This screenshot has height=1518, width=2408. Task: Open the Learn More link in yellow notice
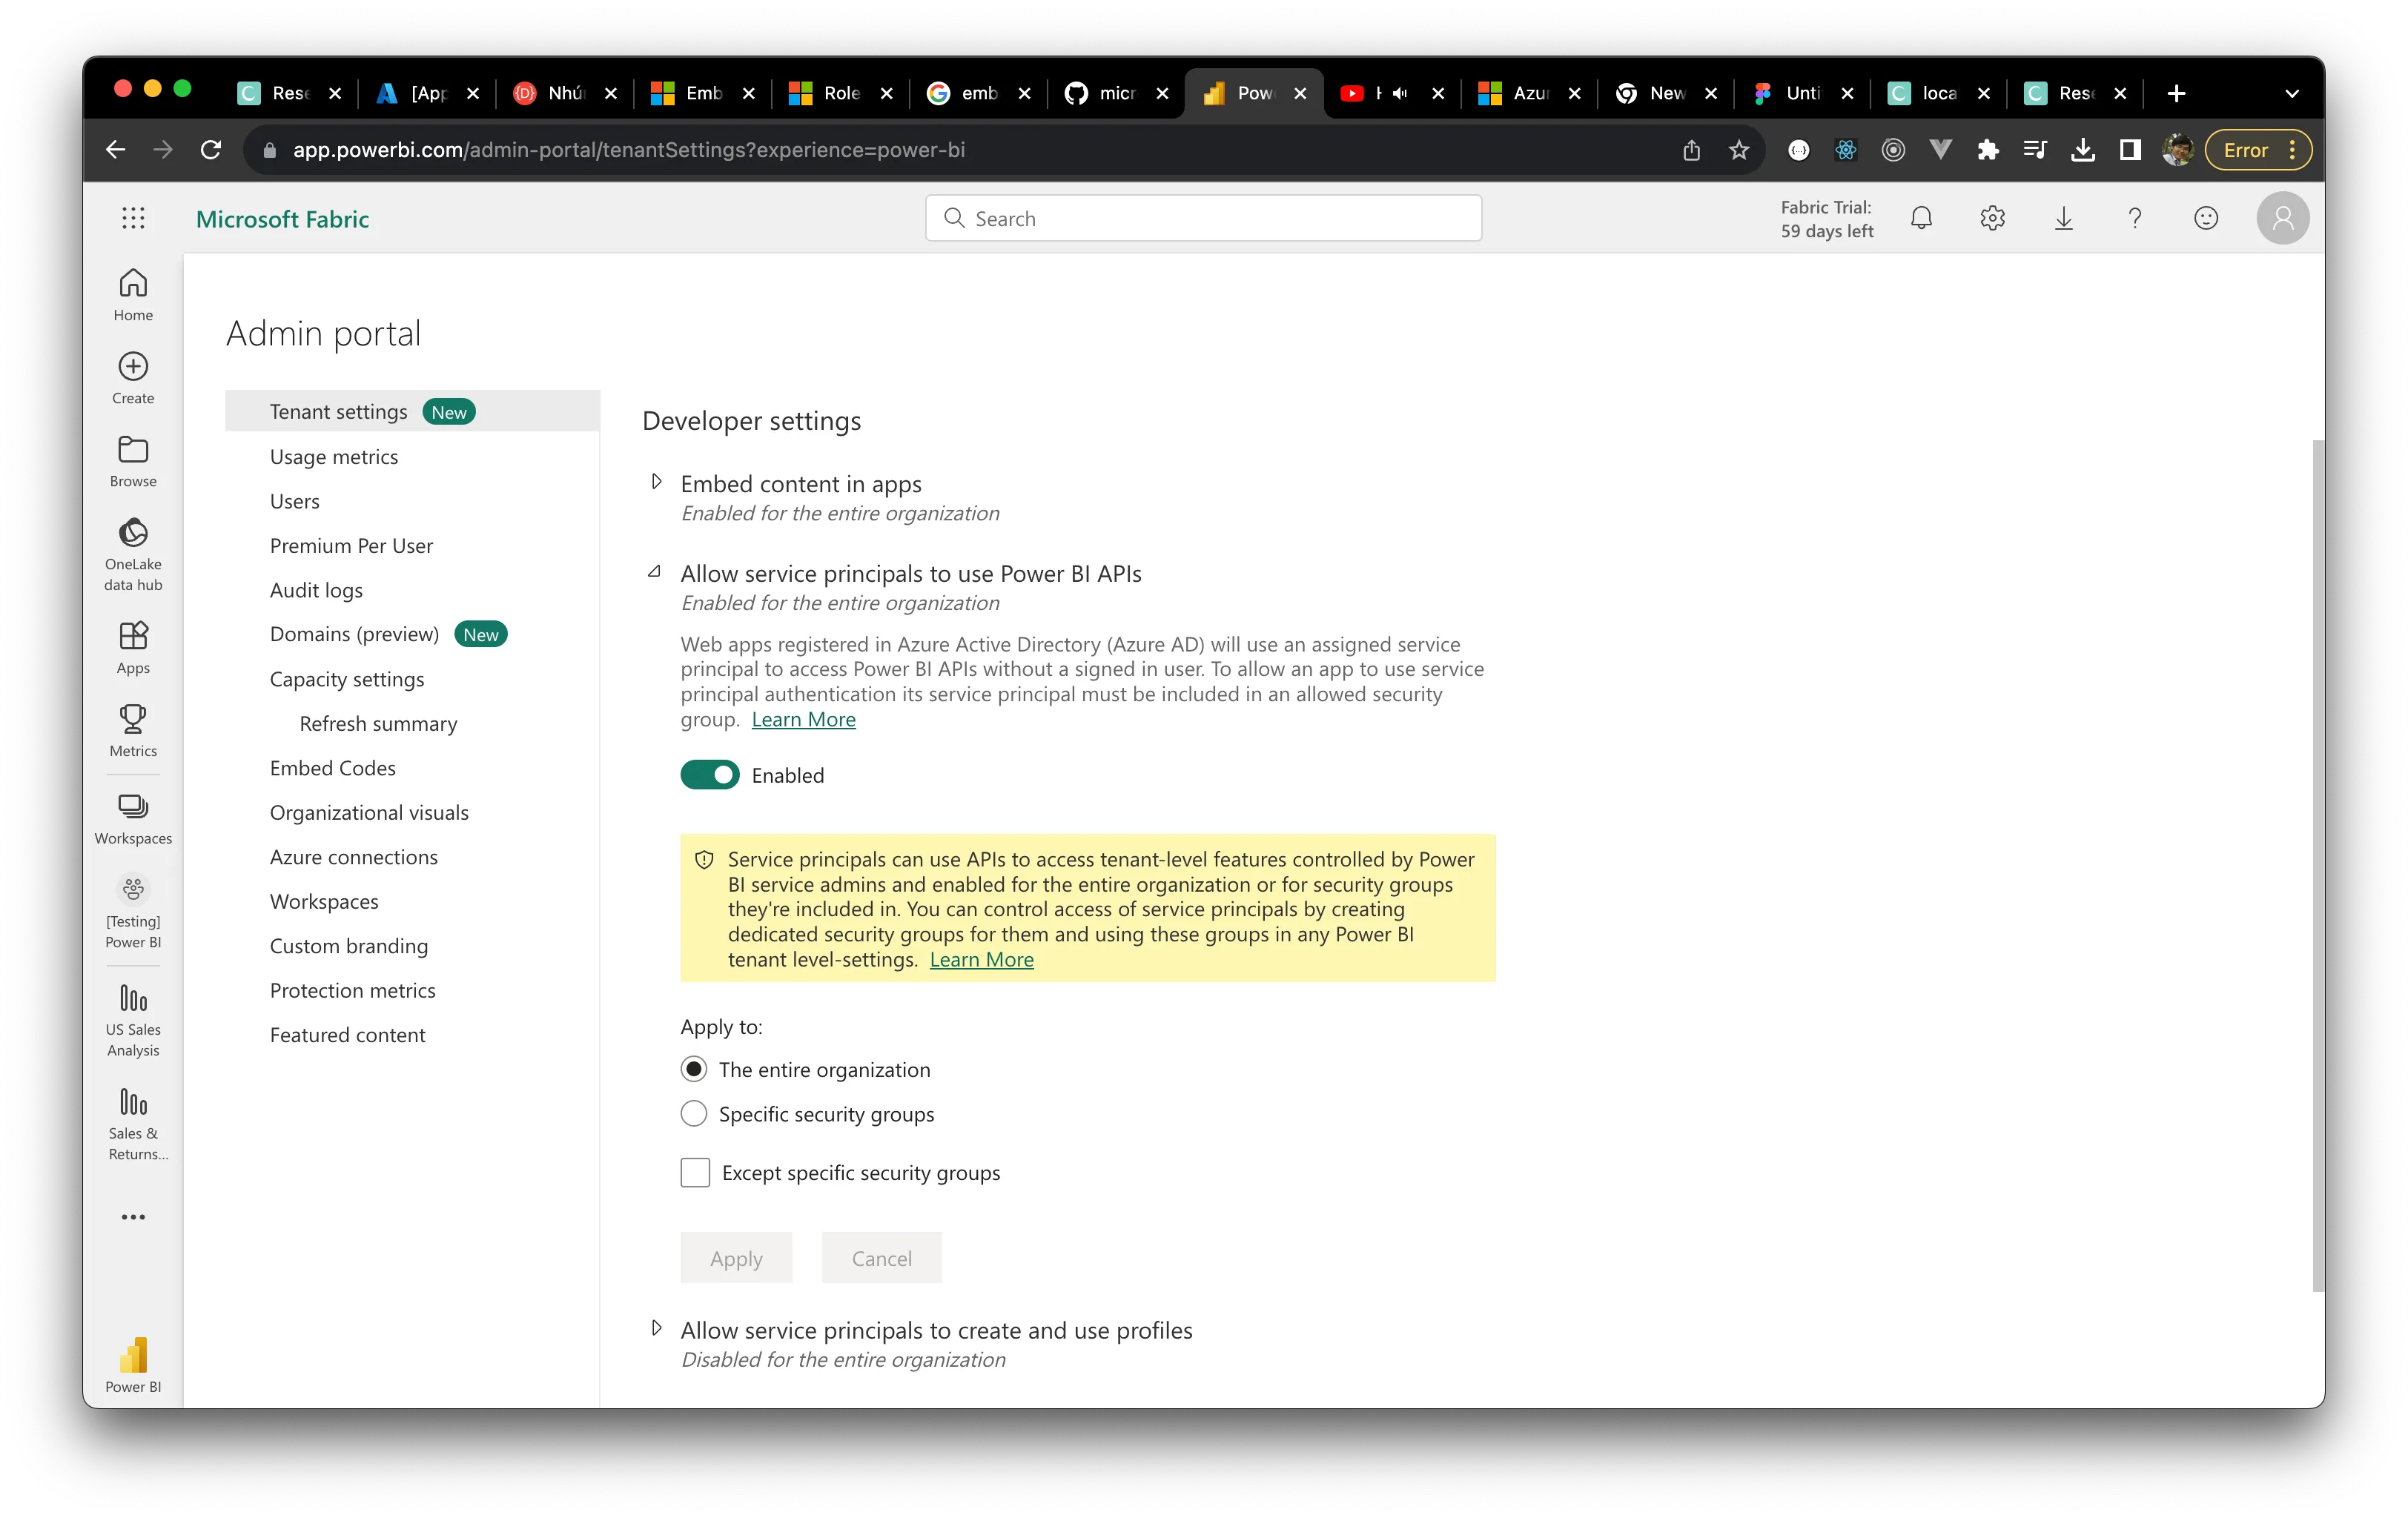click(981, 959)
